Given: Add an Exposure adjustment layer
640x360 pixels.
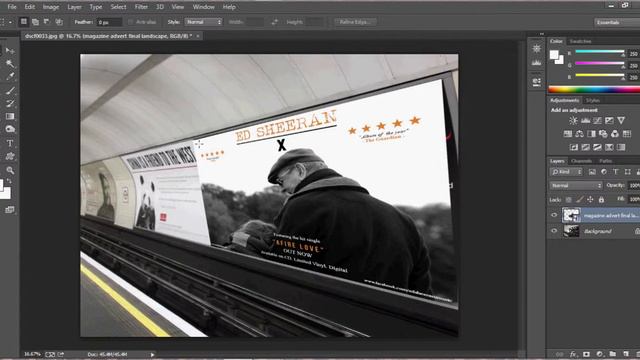Looking at the screenshot, I should coord(609,120).
